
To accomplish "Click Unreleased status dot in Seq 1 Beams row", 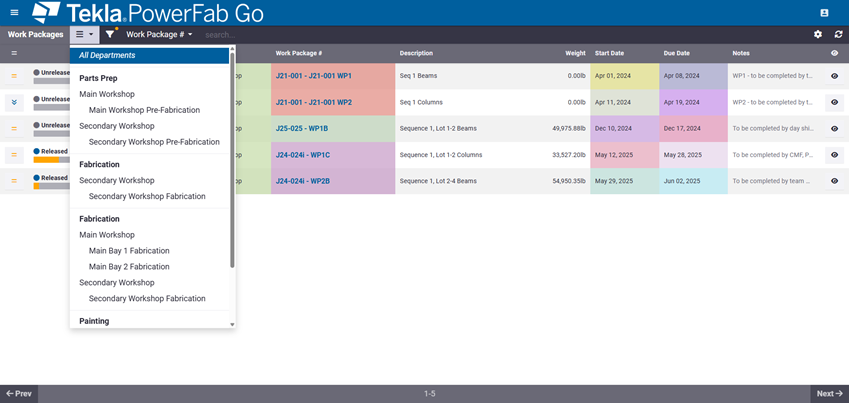I will point(36,72).
